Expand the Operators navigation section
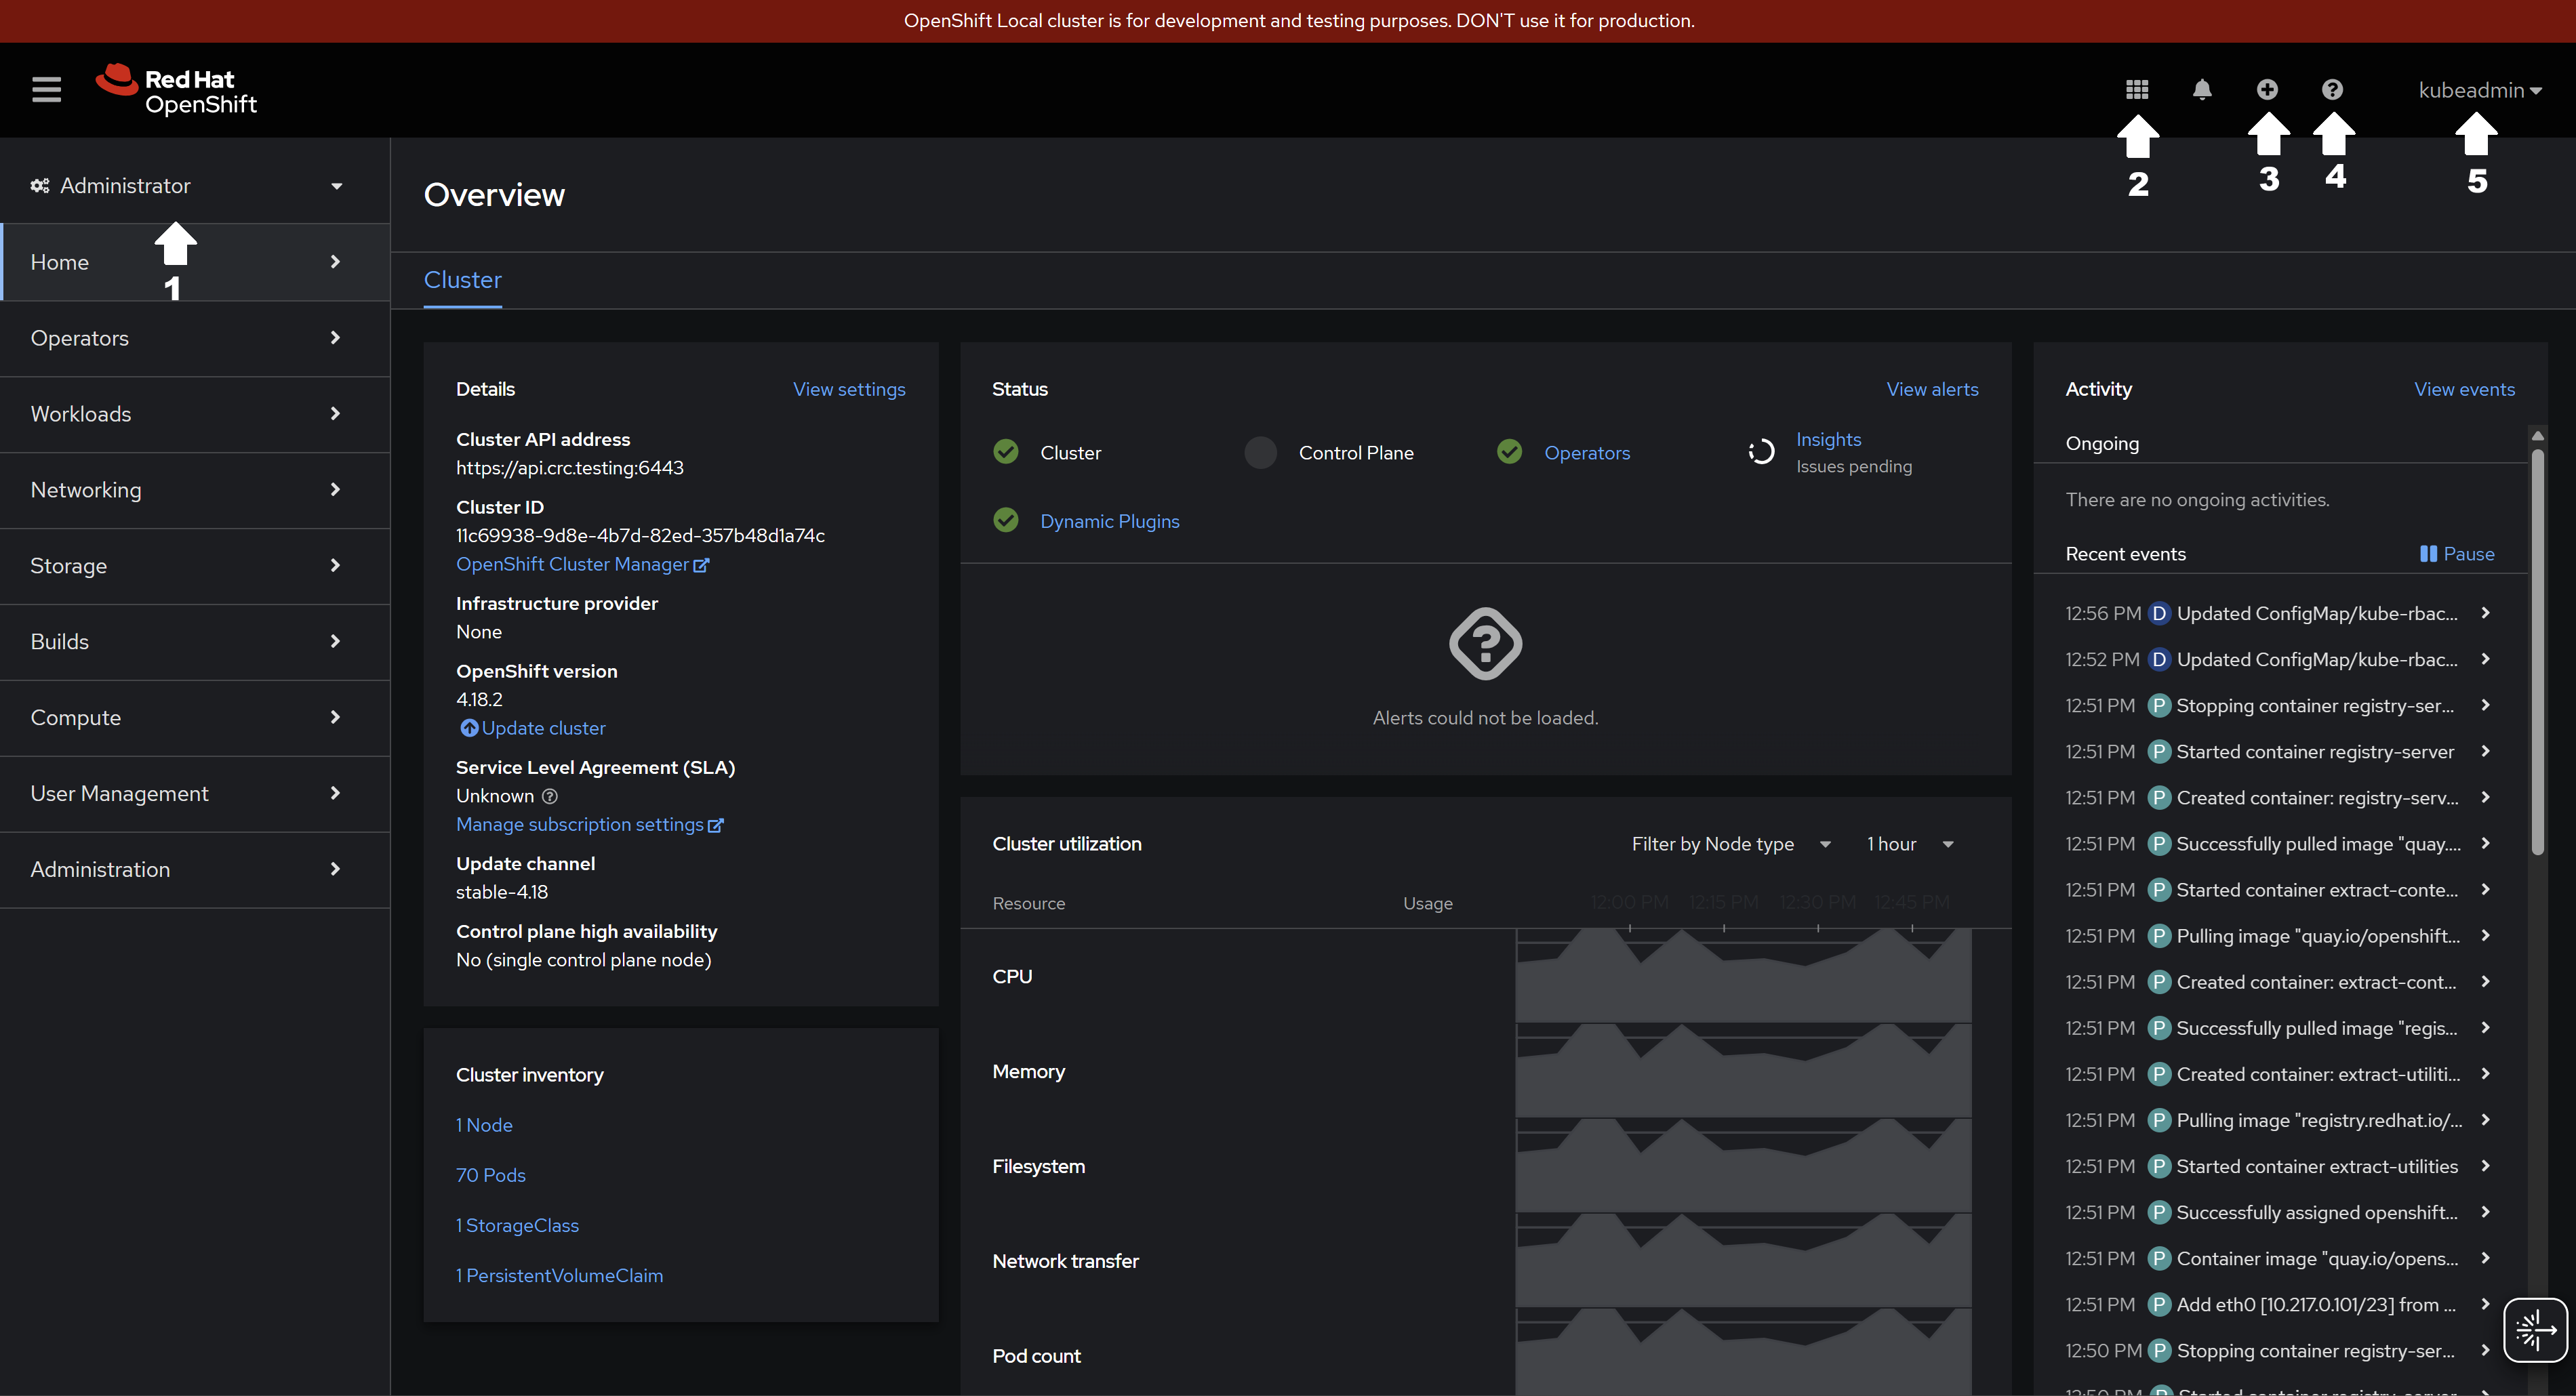The image size is (2576, 1396). click(188, 338)
